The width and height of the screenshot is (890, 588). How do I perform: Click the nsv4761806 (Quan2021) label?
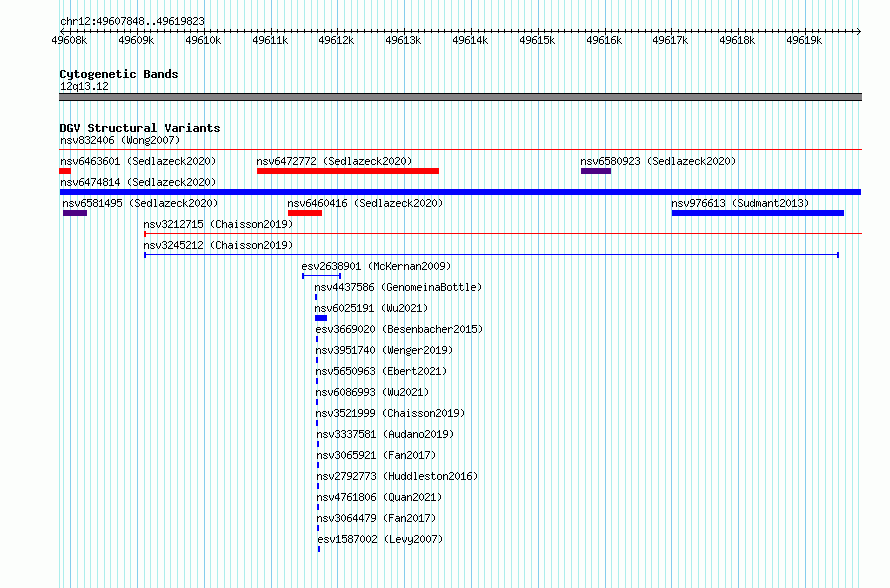(379, 497)
